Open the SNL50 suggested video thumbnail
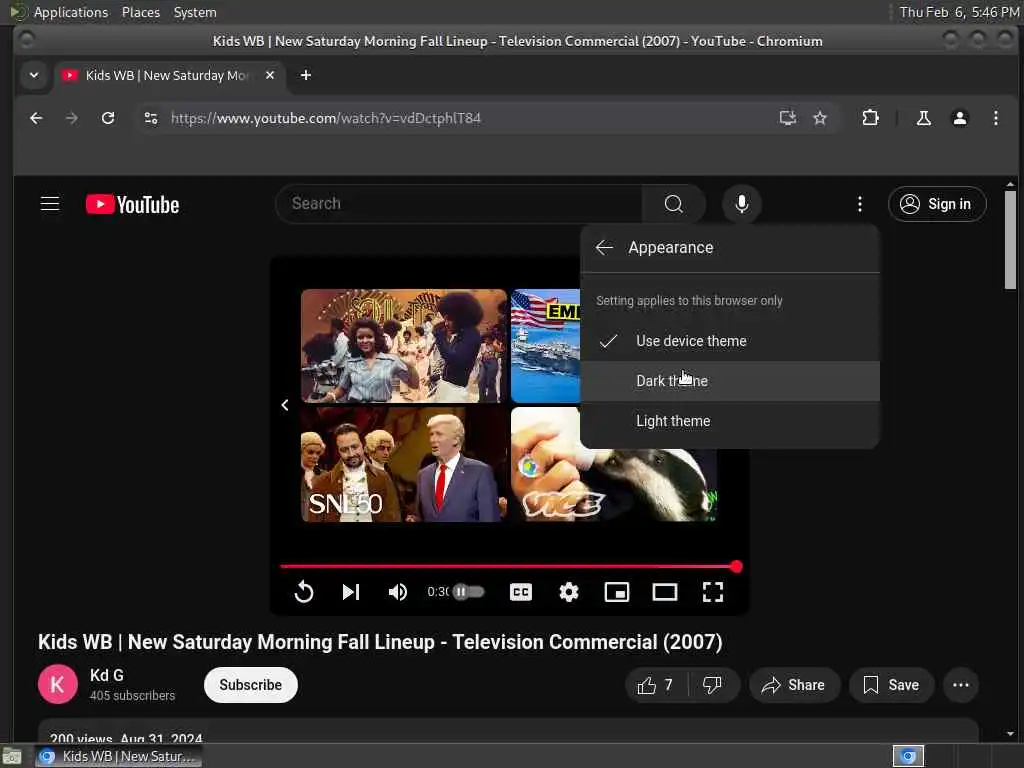Image resolution: width=1024 pixels, height=768 pixels. [x=404, y=464]
